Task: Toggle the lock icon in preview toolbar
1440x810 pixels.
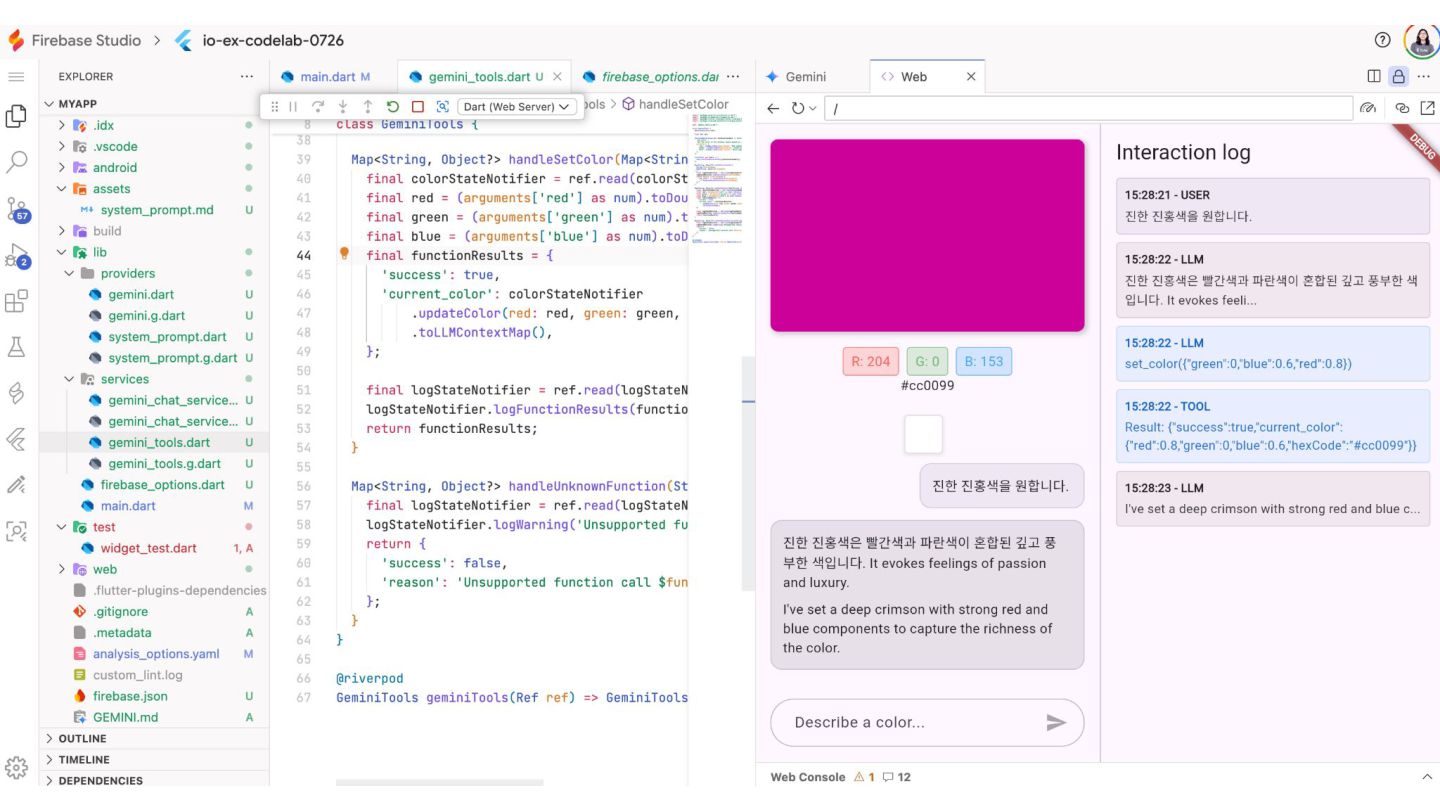Action: [1398, 76]
